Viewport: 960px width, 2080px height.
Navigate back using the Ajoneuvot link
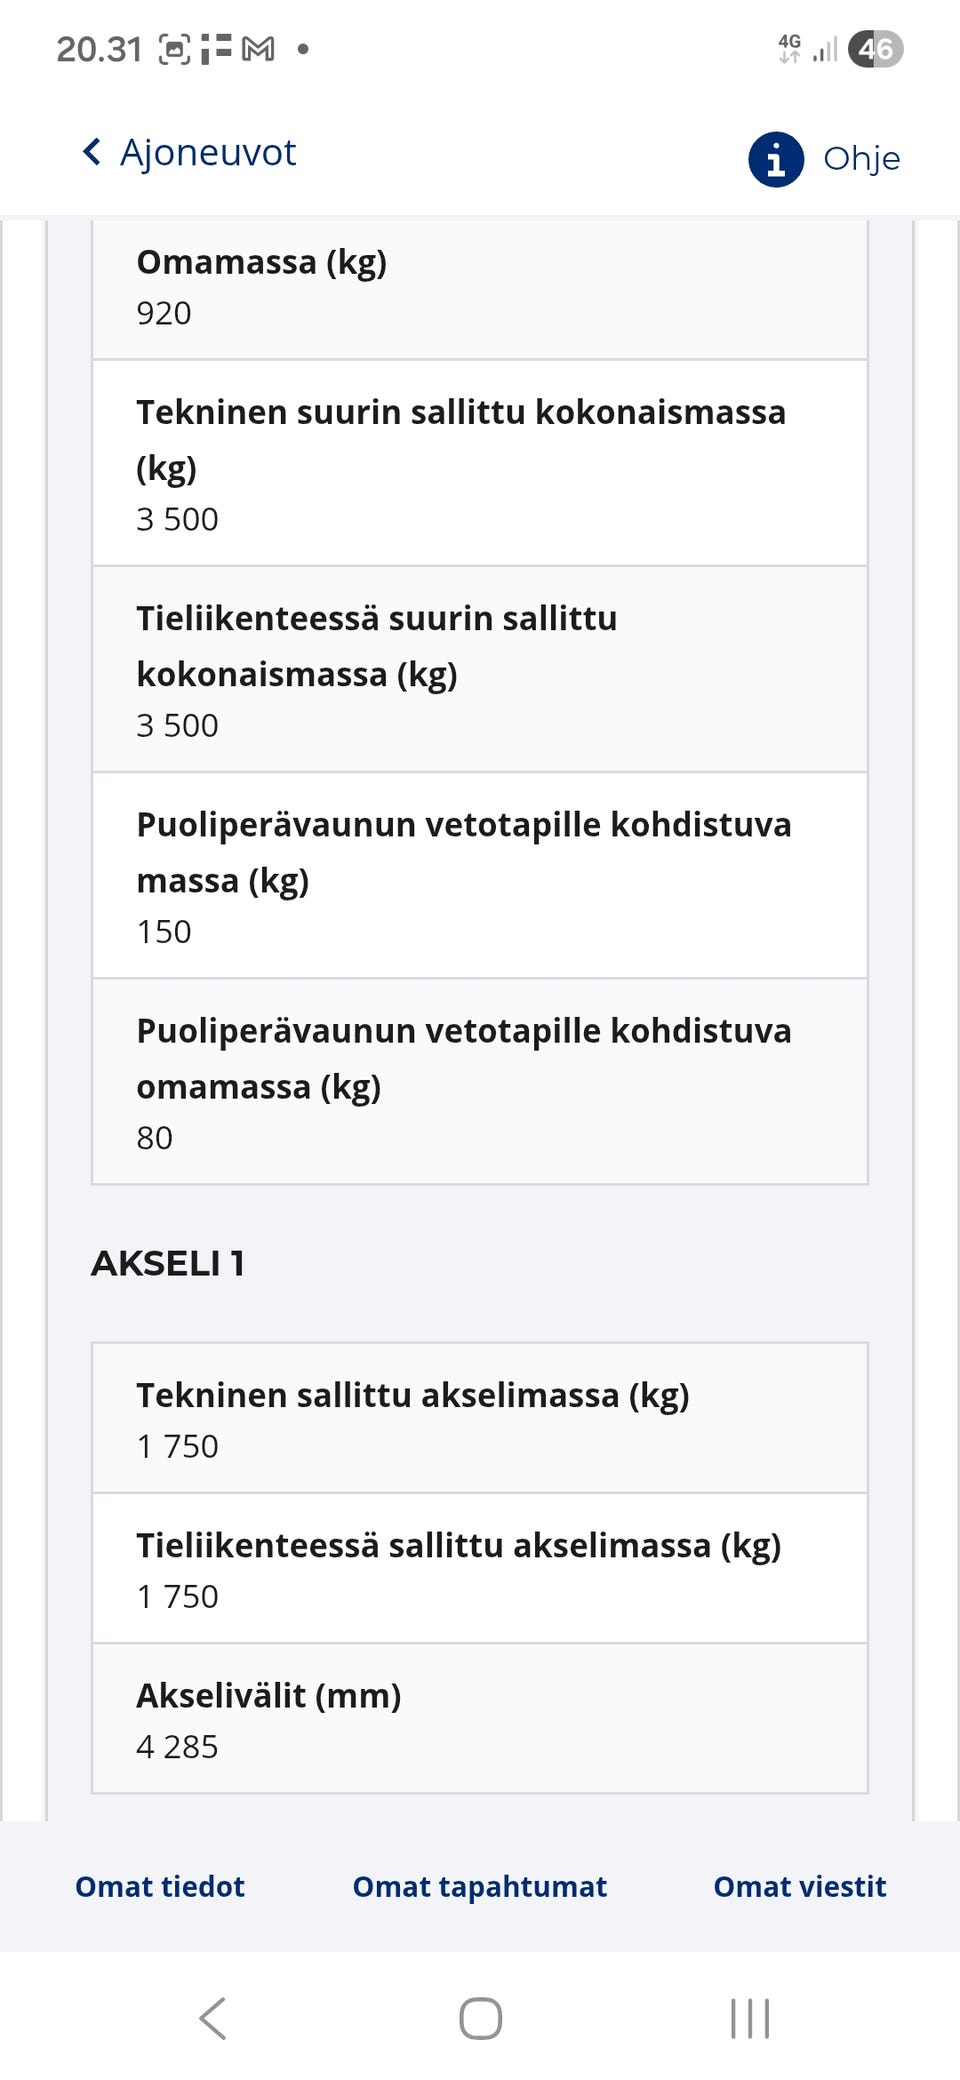click(x=208, y=153)
